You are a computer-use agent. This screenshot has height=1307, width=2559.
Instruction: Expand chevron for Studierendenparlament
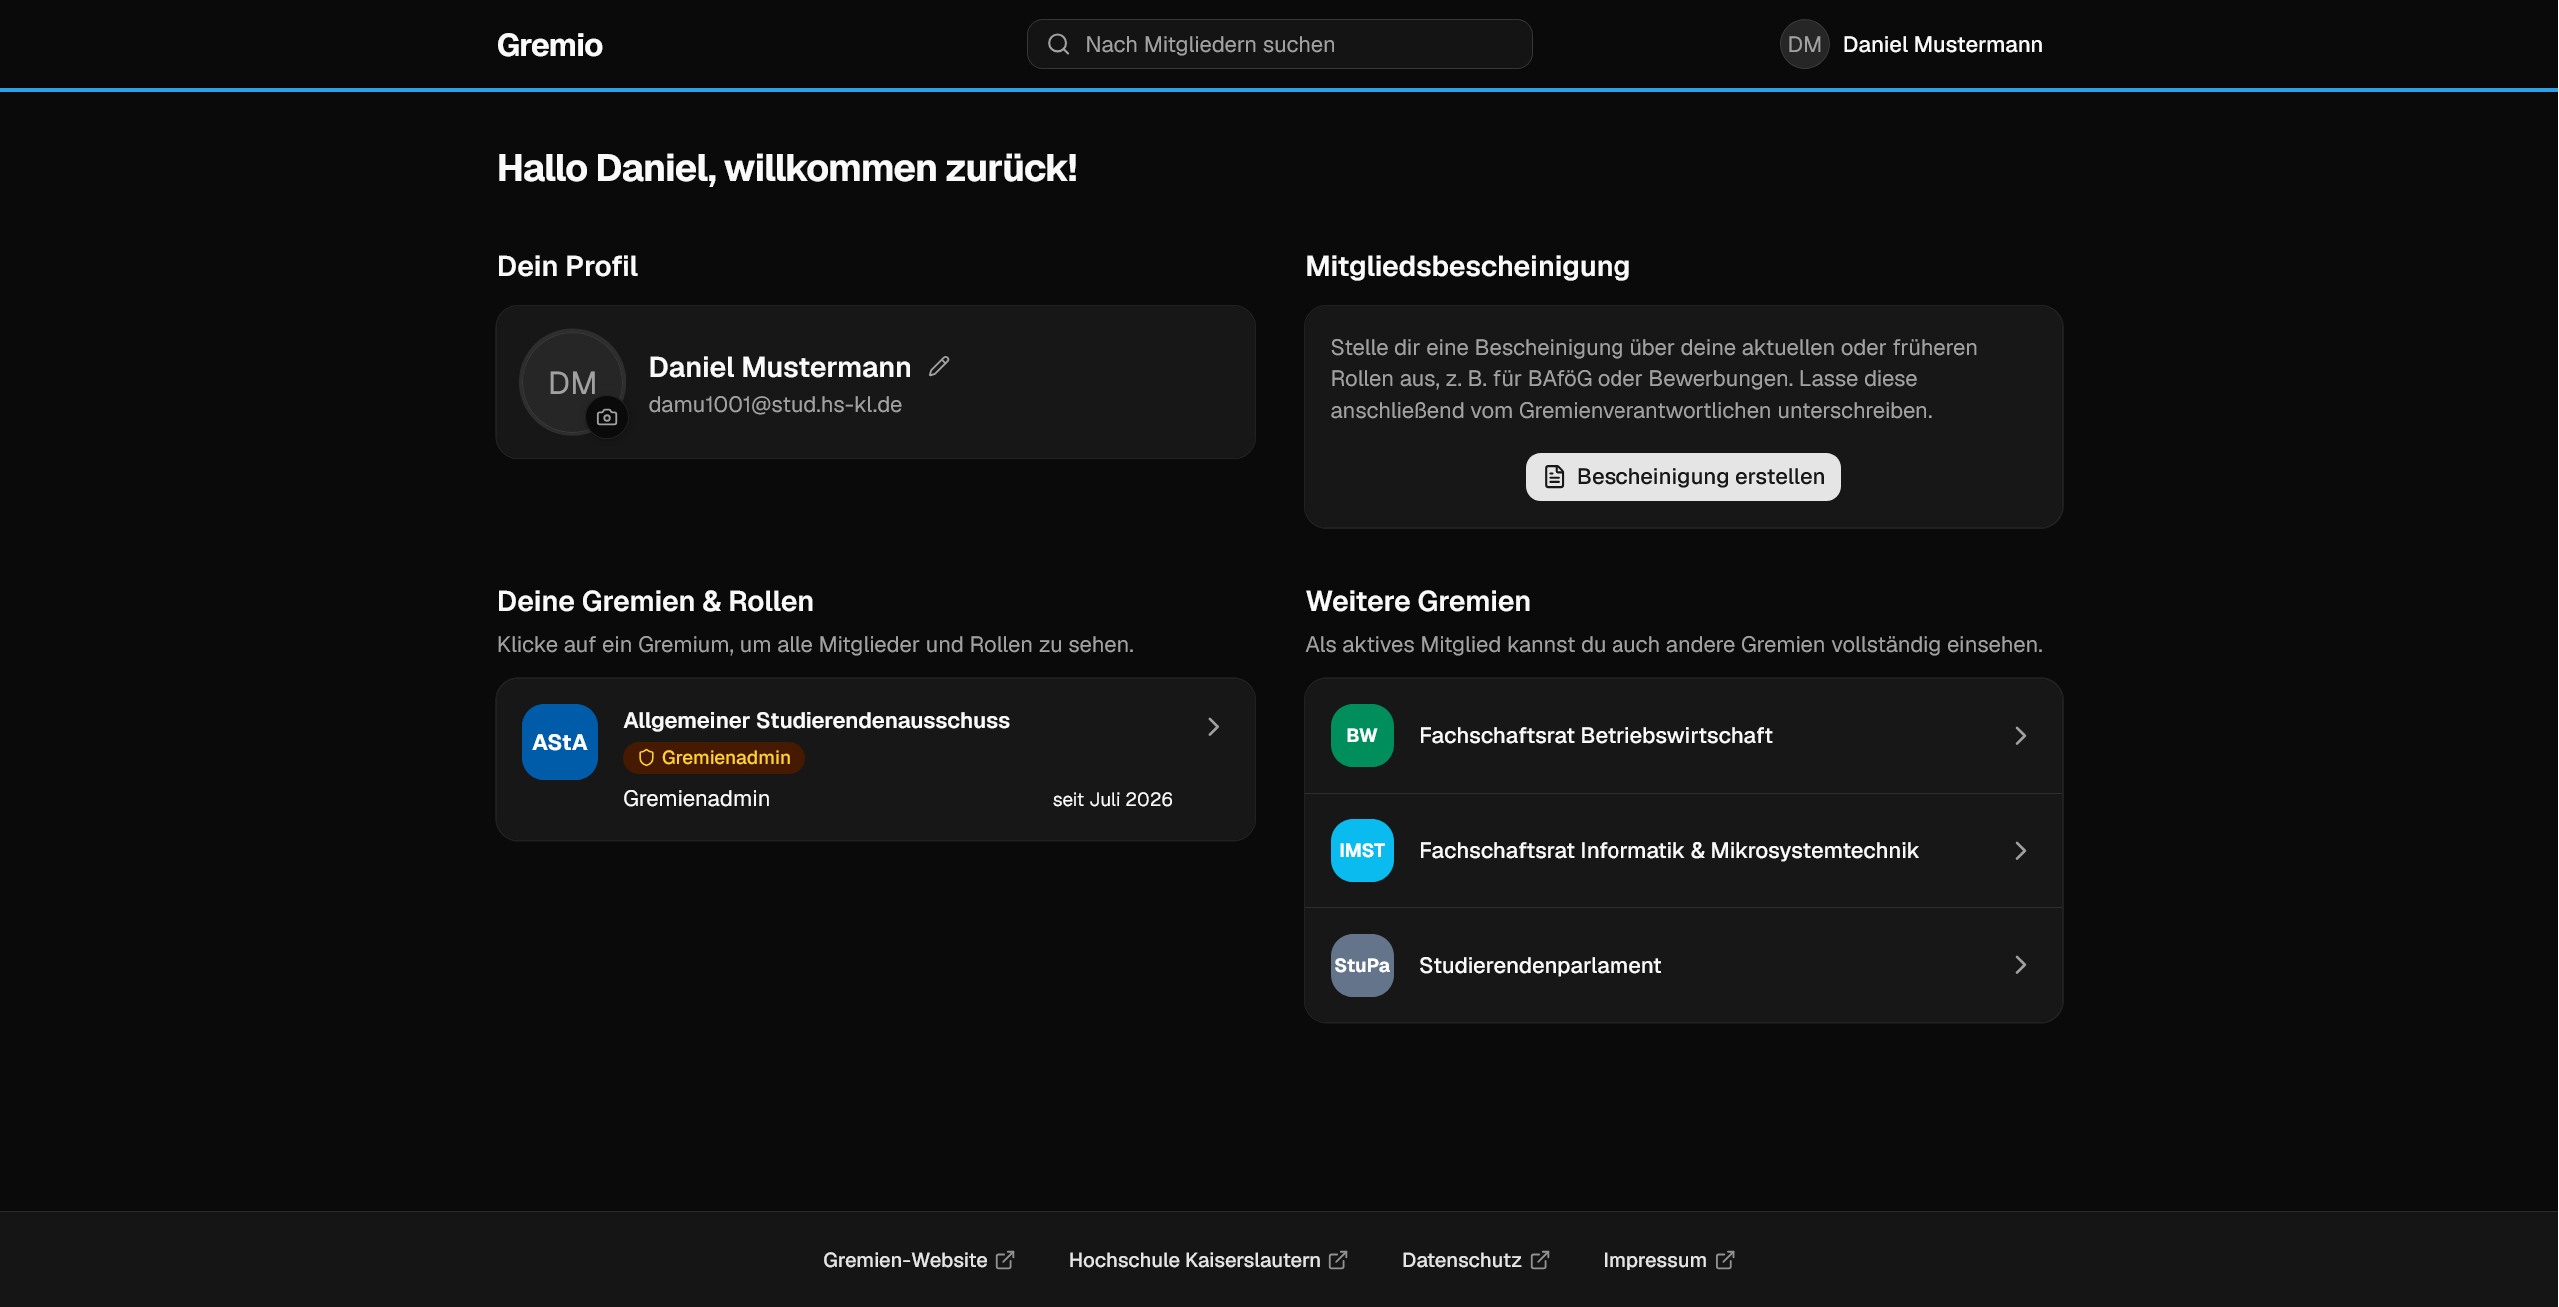pos(2020,965)
